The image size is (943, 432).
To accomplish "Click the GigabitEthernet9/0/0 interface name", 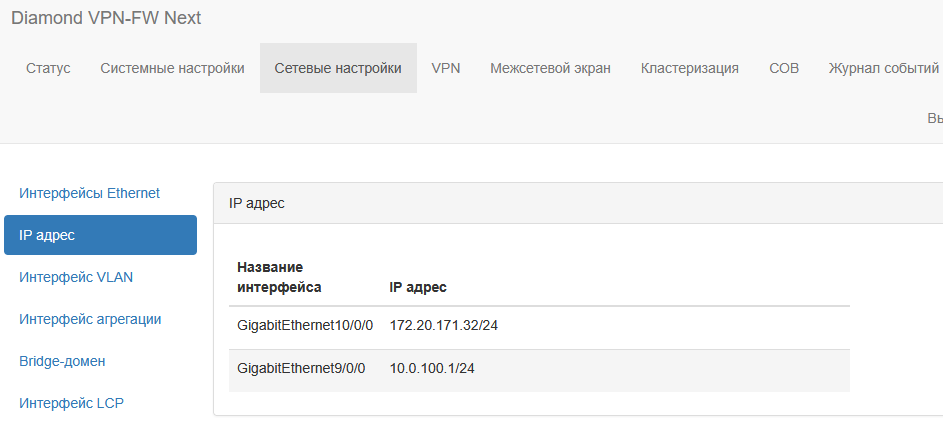I will click(x=301, y=369).
